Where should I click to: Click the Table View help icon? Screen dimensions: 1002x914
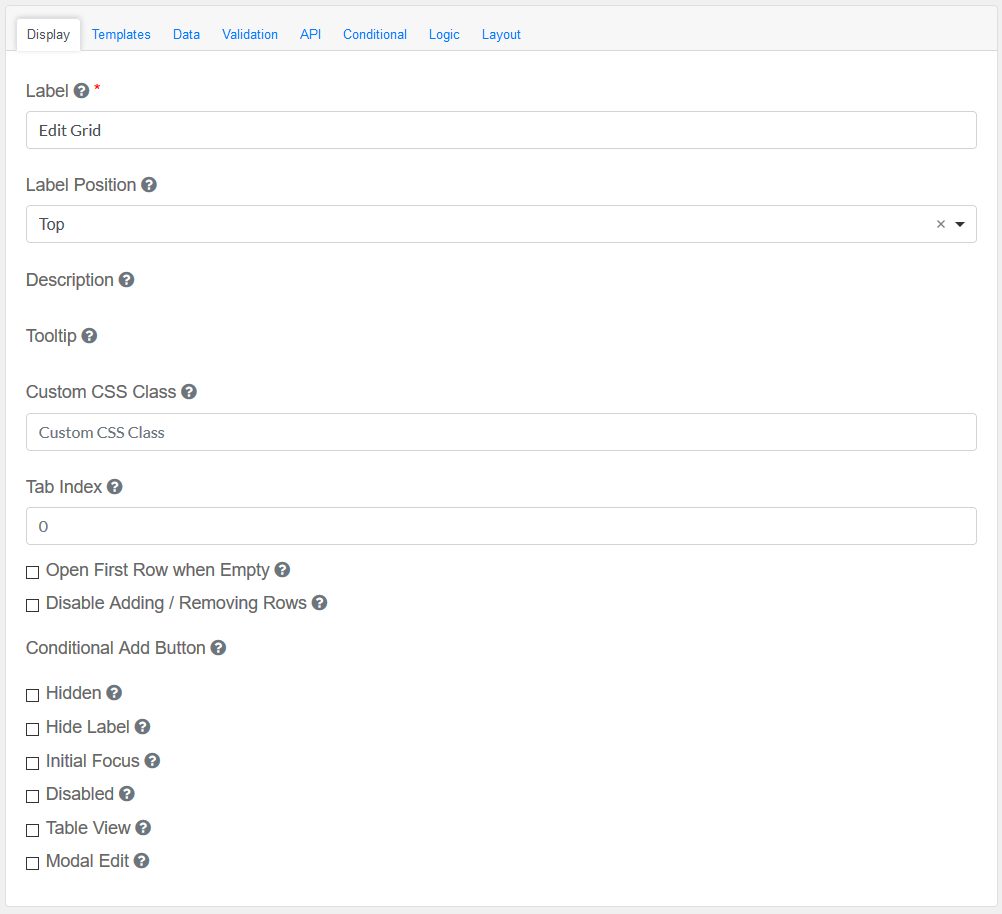coord(143,828)
